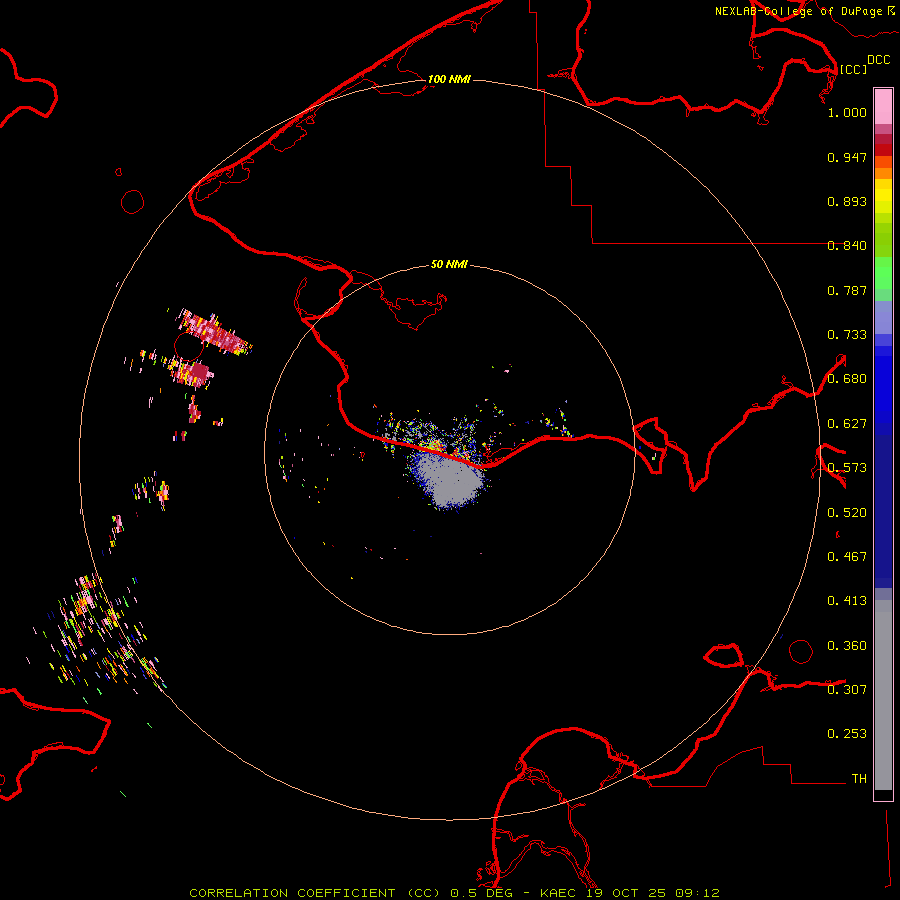Click the 0.947 scale value
The height and width of the screenshot is (900, 900).
pyautogui.click(x=847, y=157)
